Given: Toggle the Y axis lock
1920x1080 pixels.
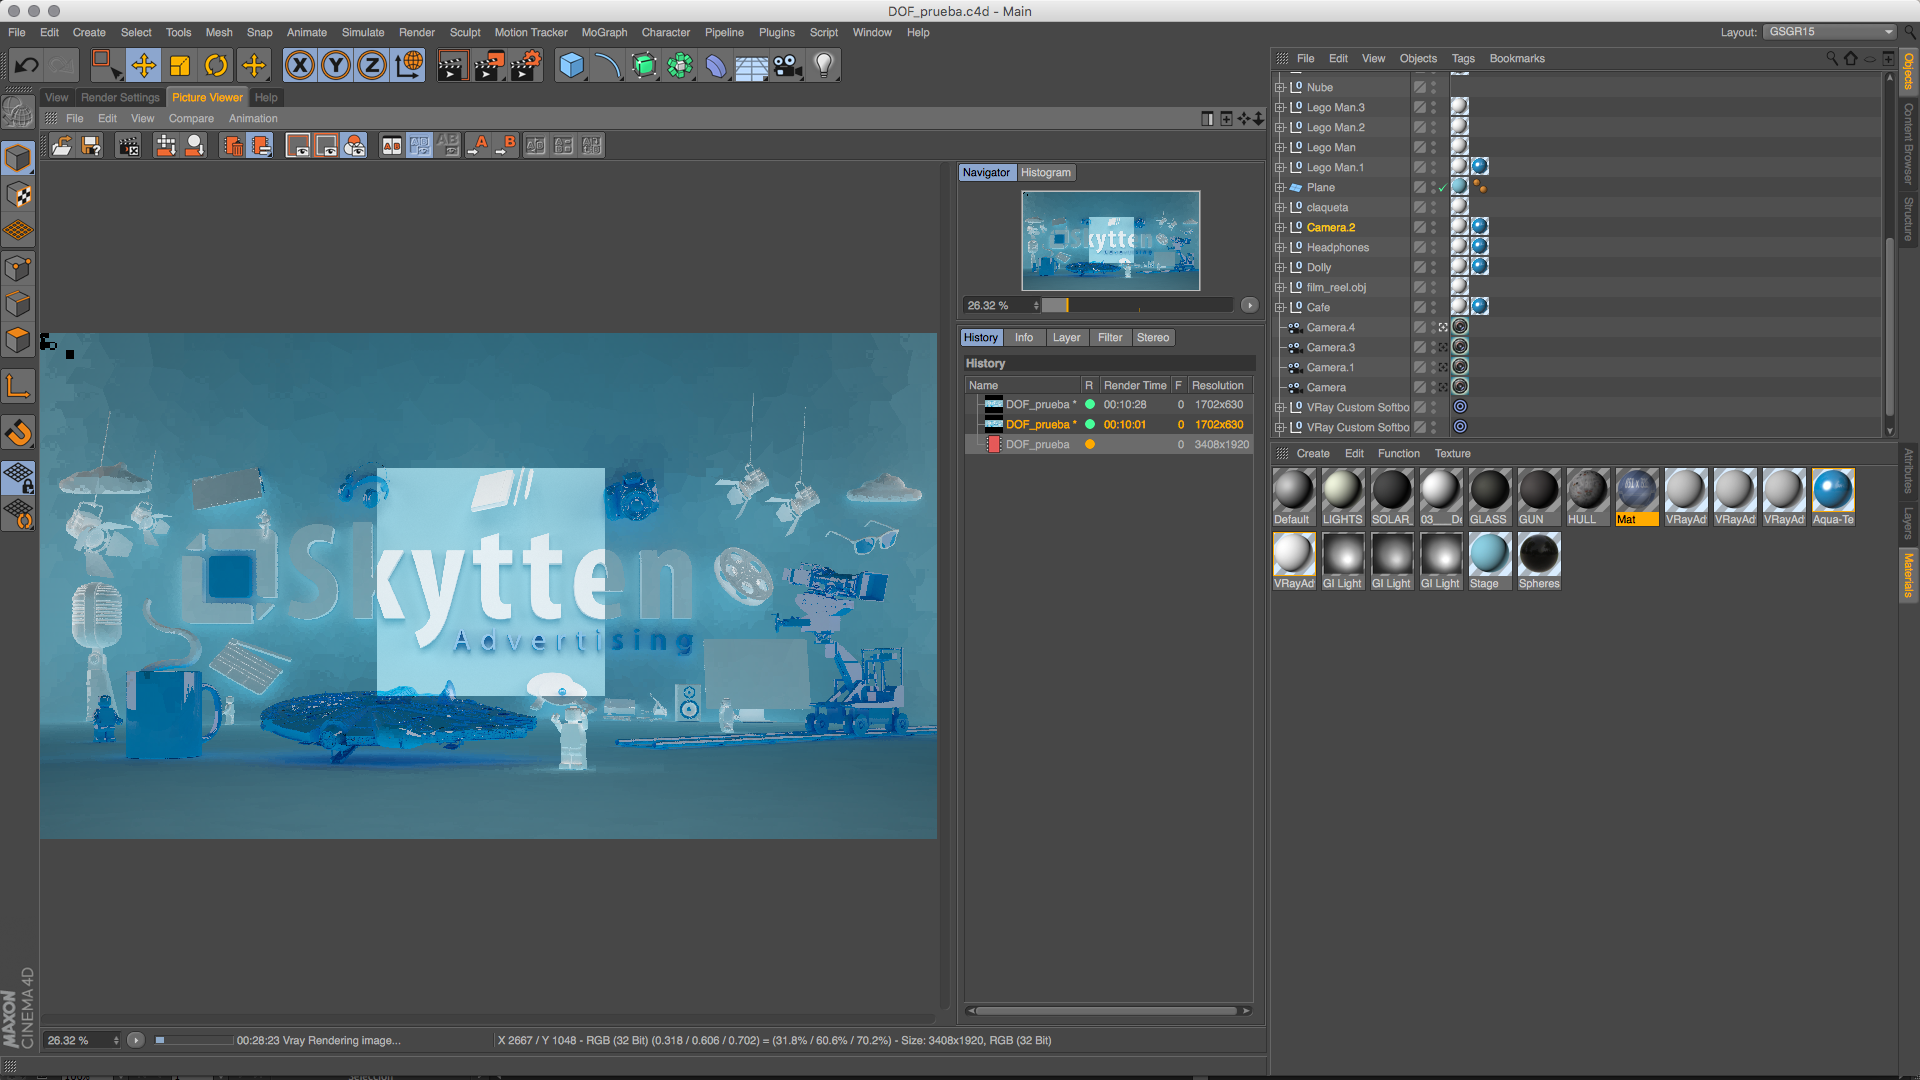Looking at the screenshot, I should 336,66.
